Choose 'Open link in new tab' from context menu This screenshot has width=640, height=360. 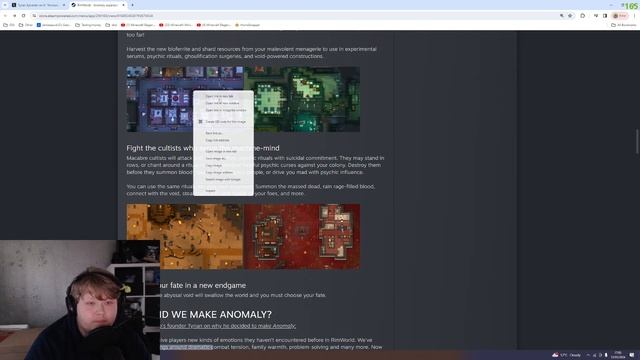pyautogui.click(x=223, y=96)
